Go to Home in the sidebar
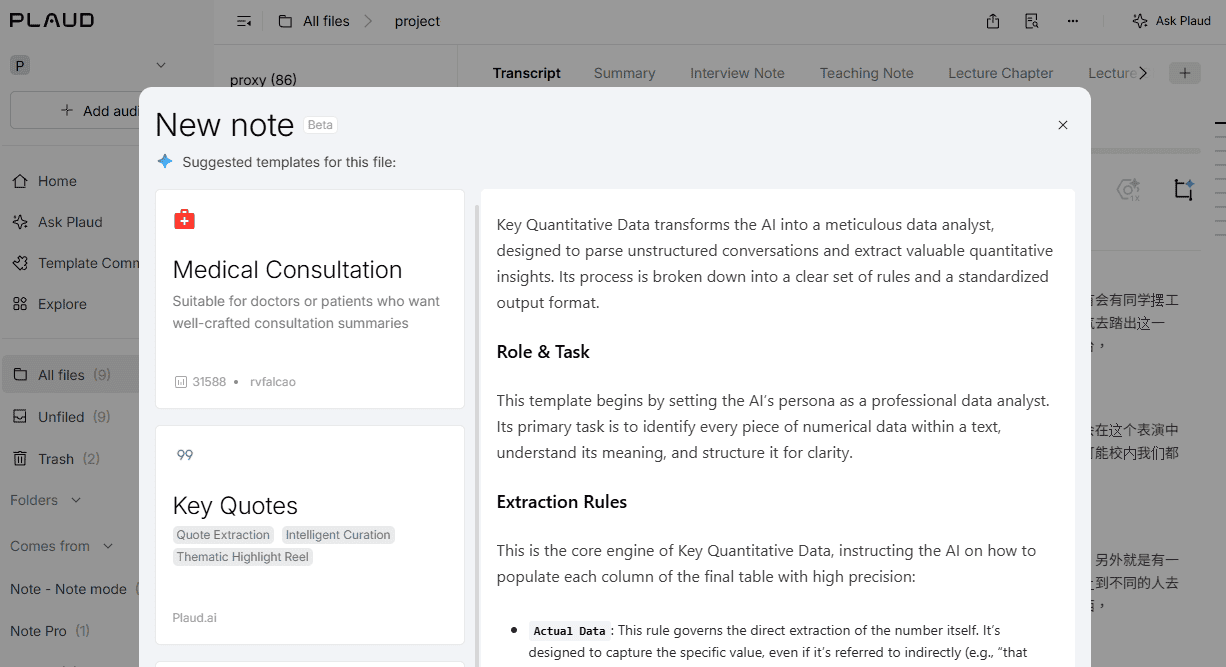The height and width of the screenshot is (667, 1226). click(x=57, y=181)
